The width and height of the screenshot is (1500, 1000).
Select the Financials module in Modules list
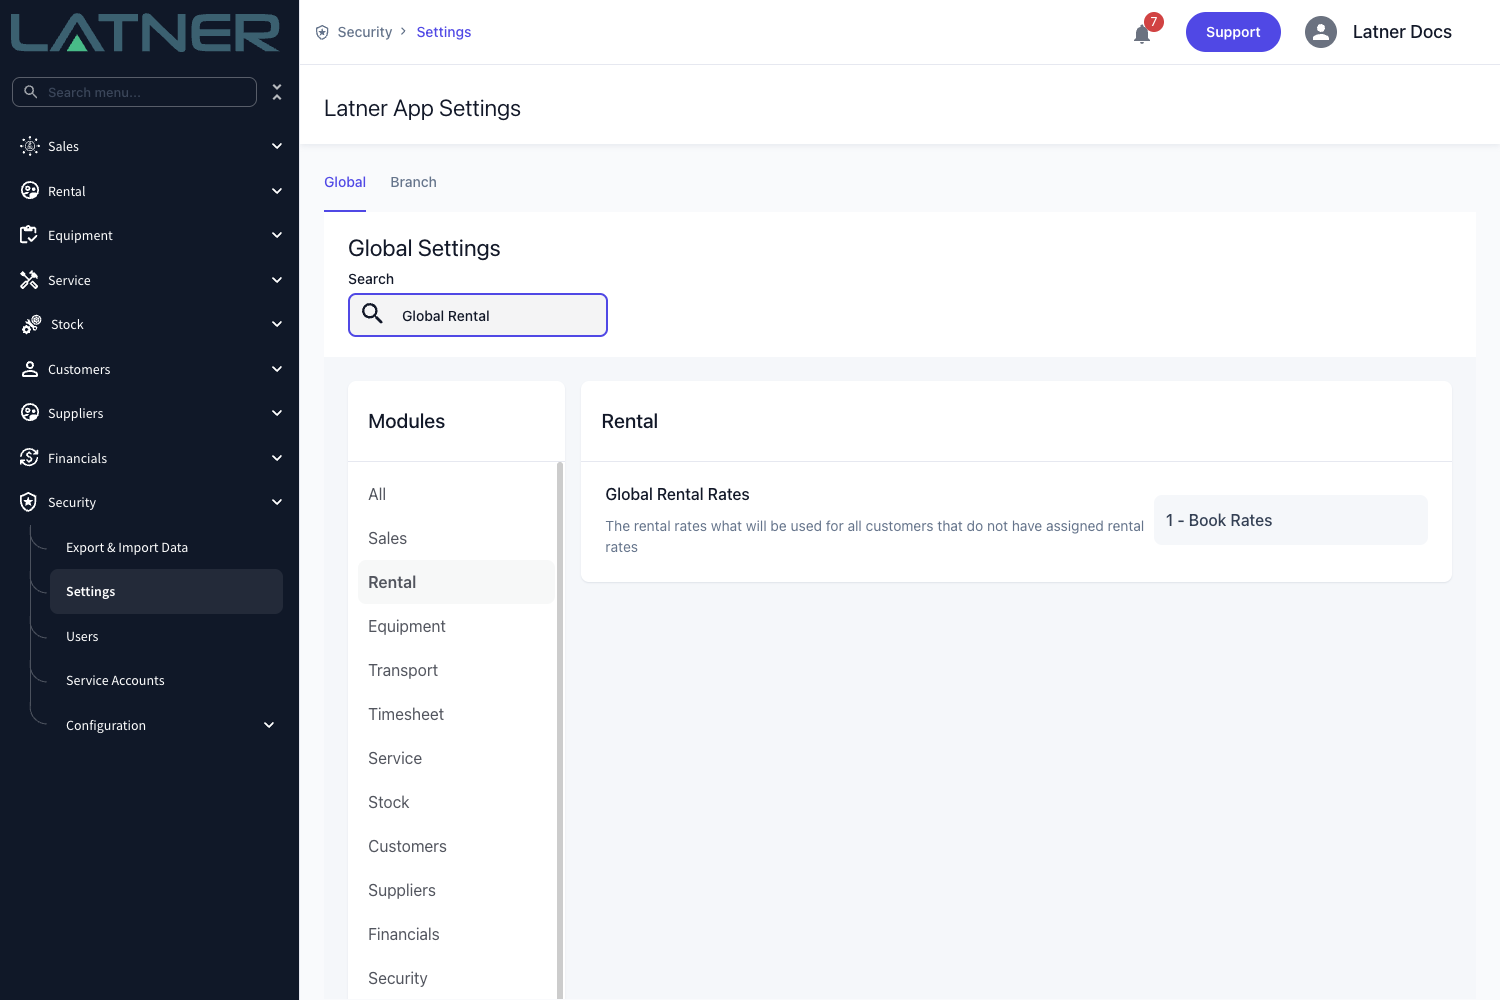click(404, 934)
